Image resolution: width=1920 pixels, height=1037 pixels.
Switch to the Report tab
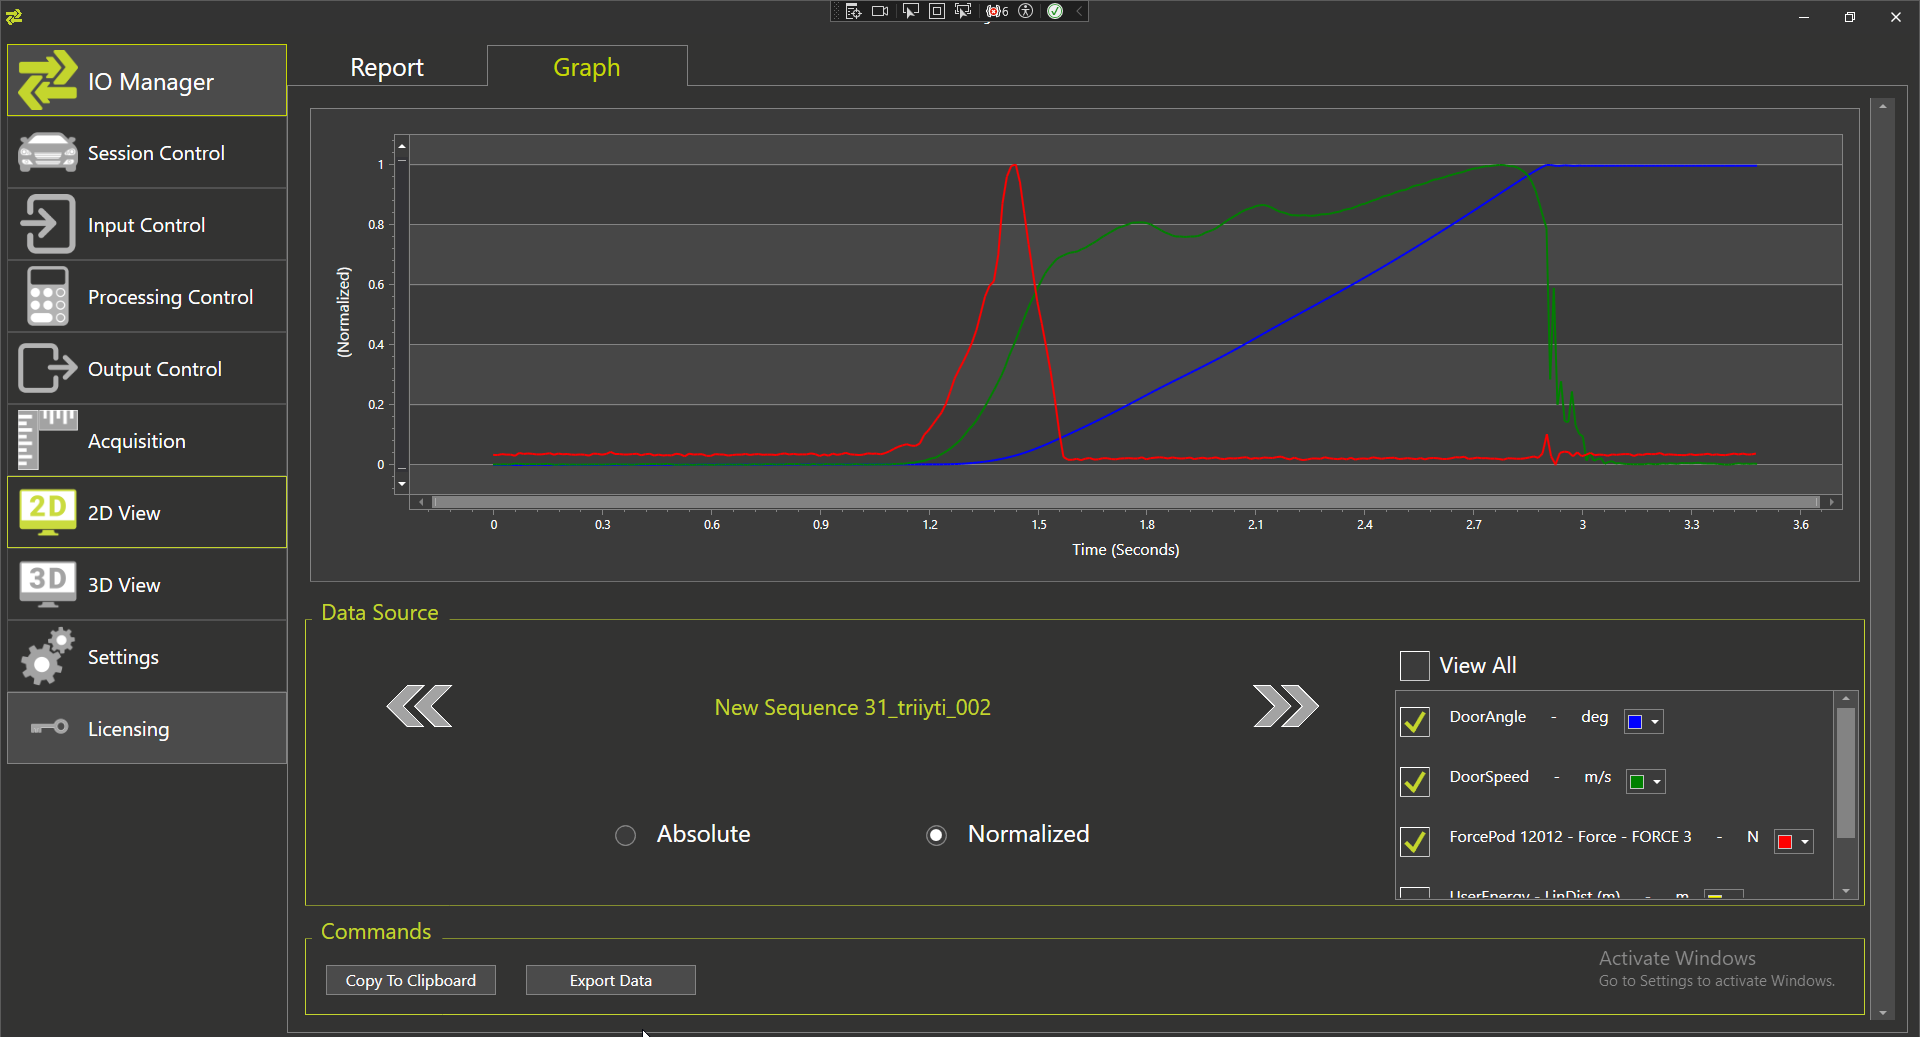point(387,67)
